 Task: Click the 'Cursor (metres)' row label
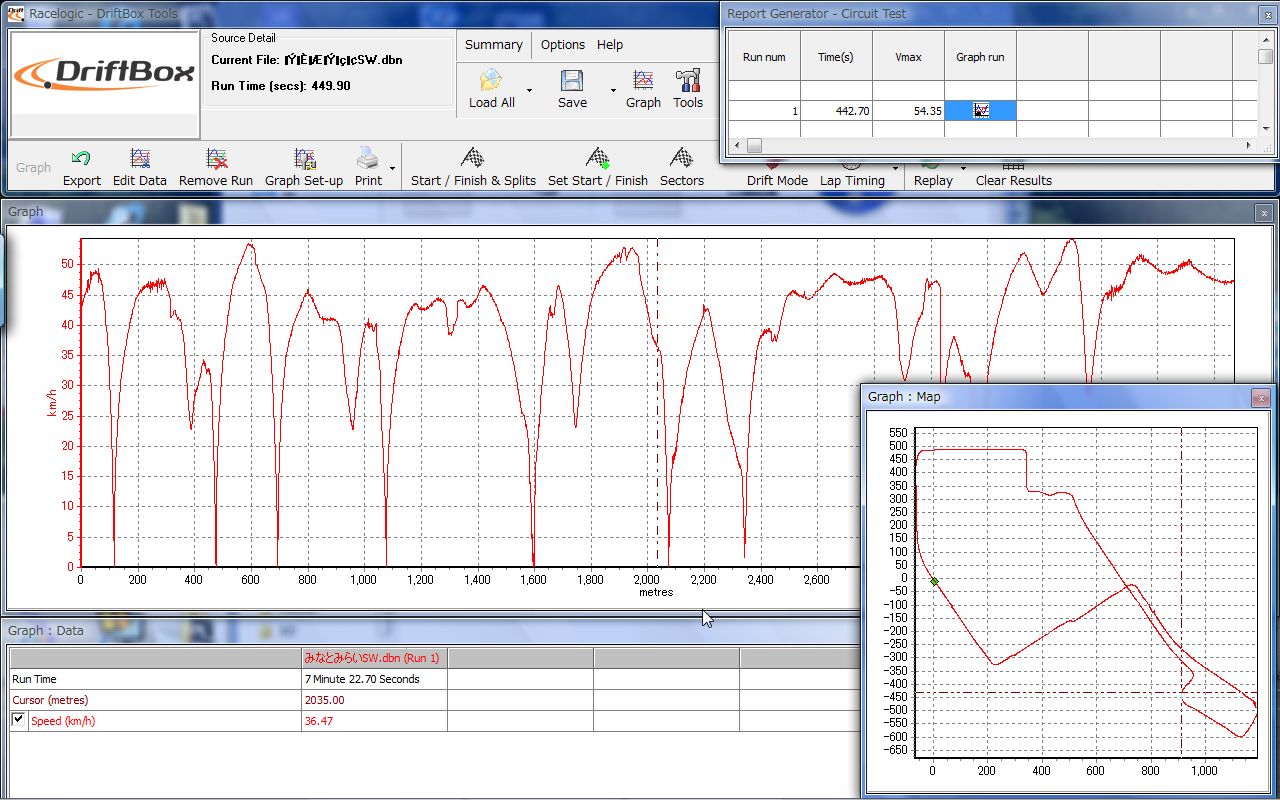pos(49,700)
